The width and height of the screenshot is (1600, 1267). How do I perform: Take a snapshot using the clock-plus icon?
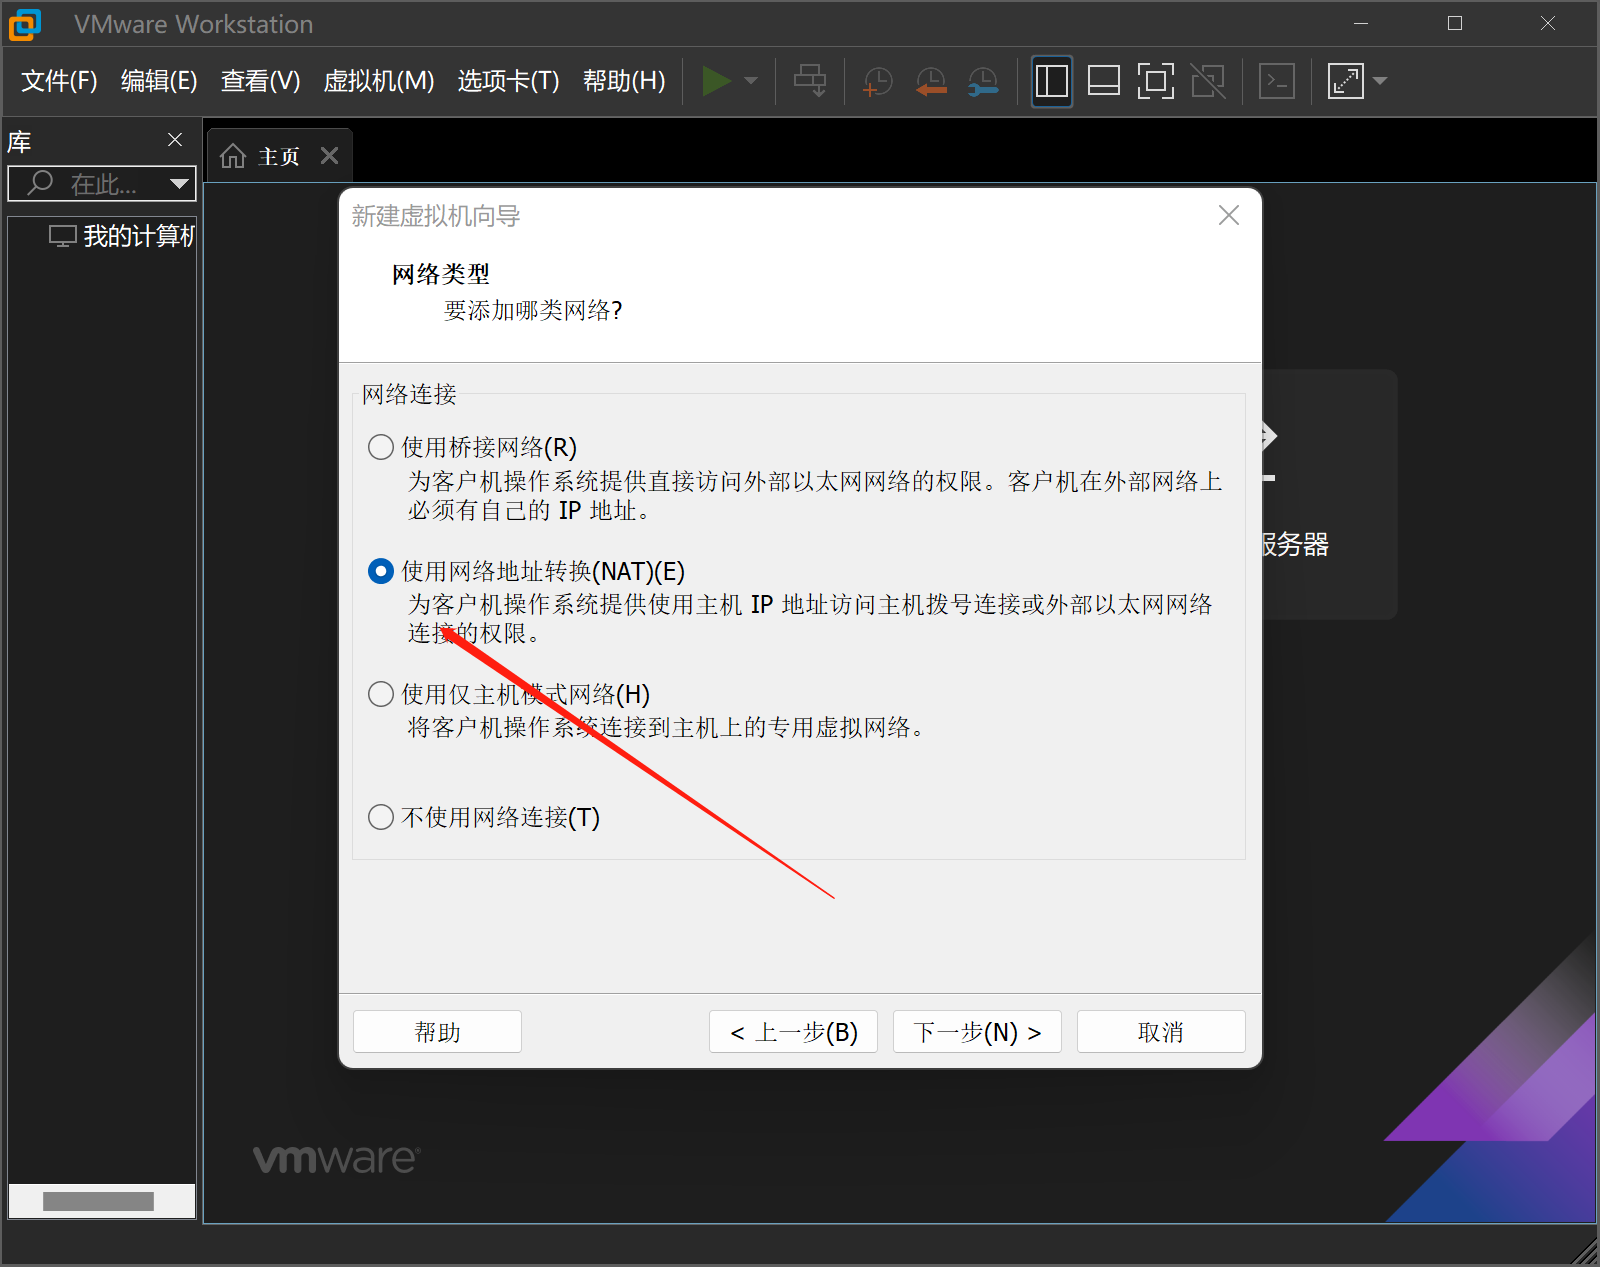pyautogui.click(x=877, y=81)
